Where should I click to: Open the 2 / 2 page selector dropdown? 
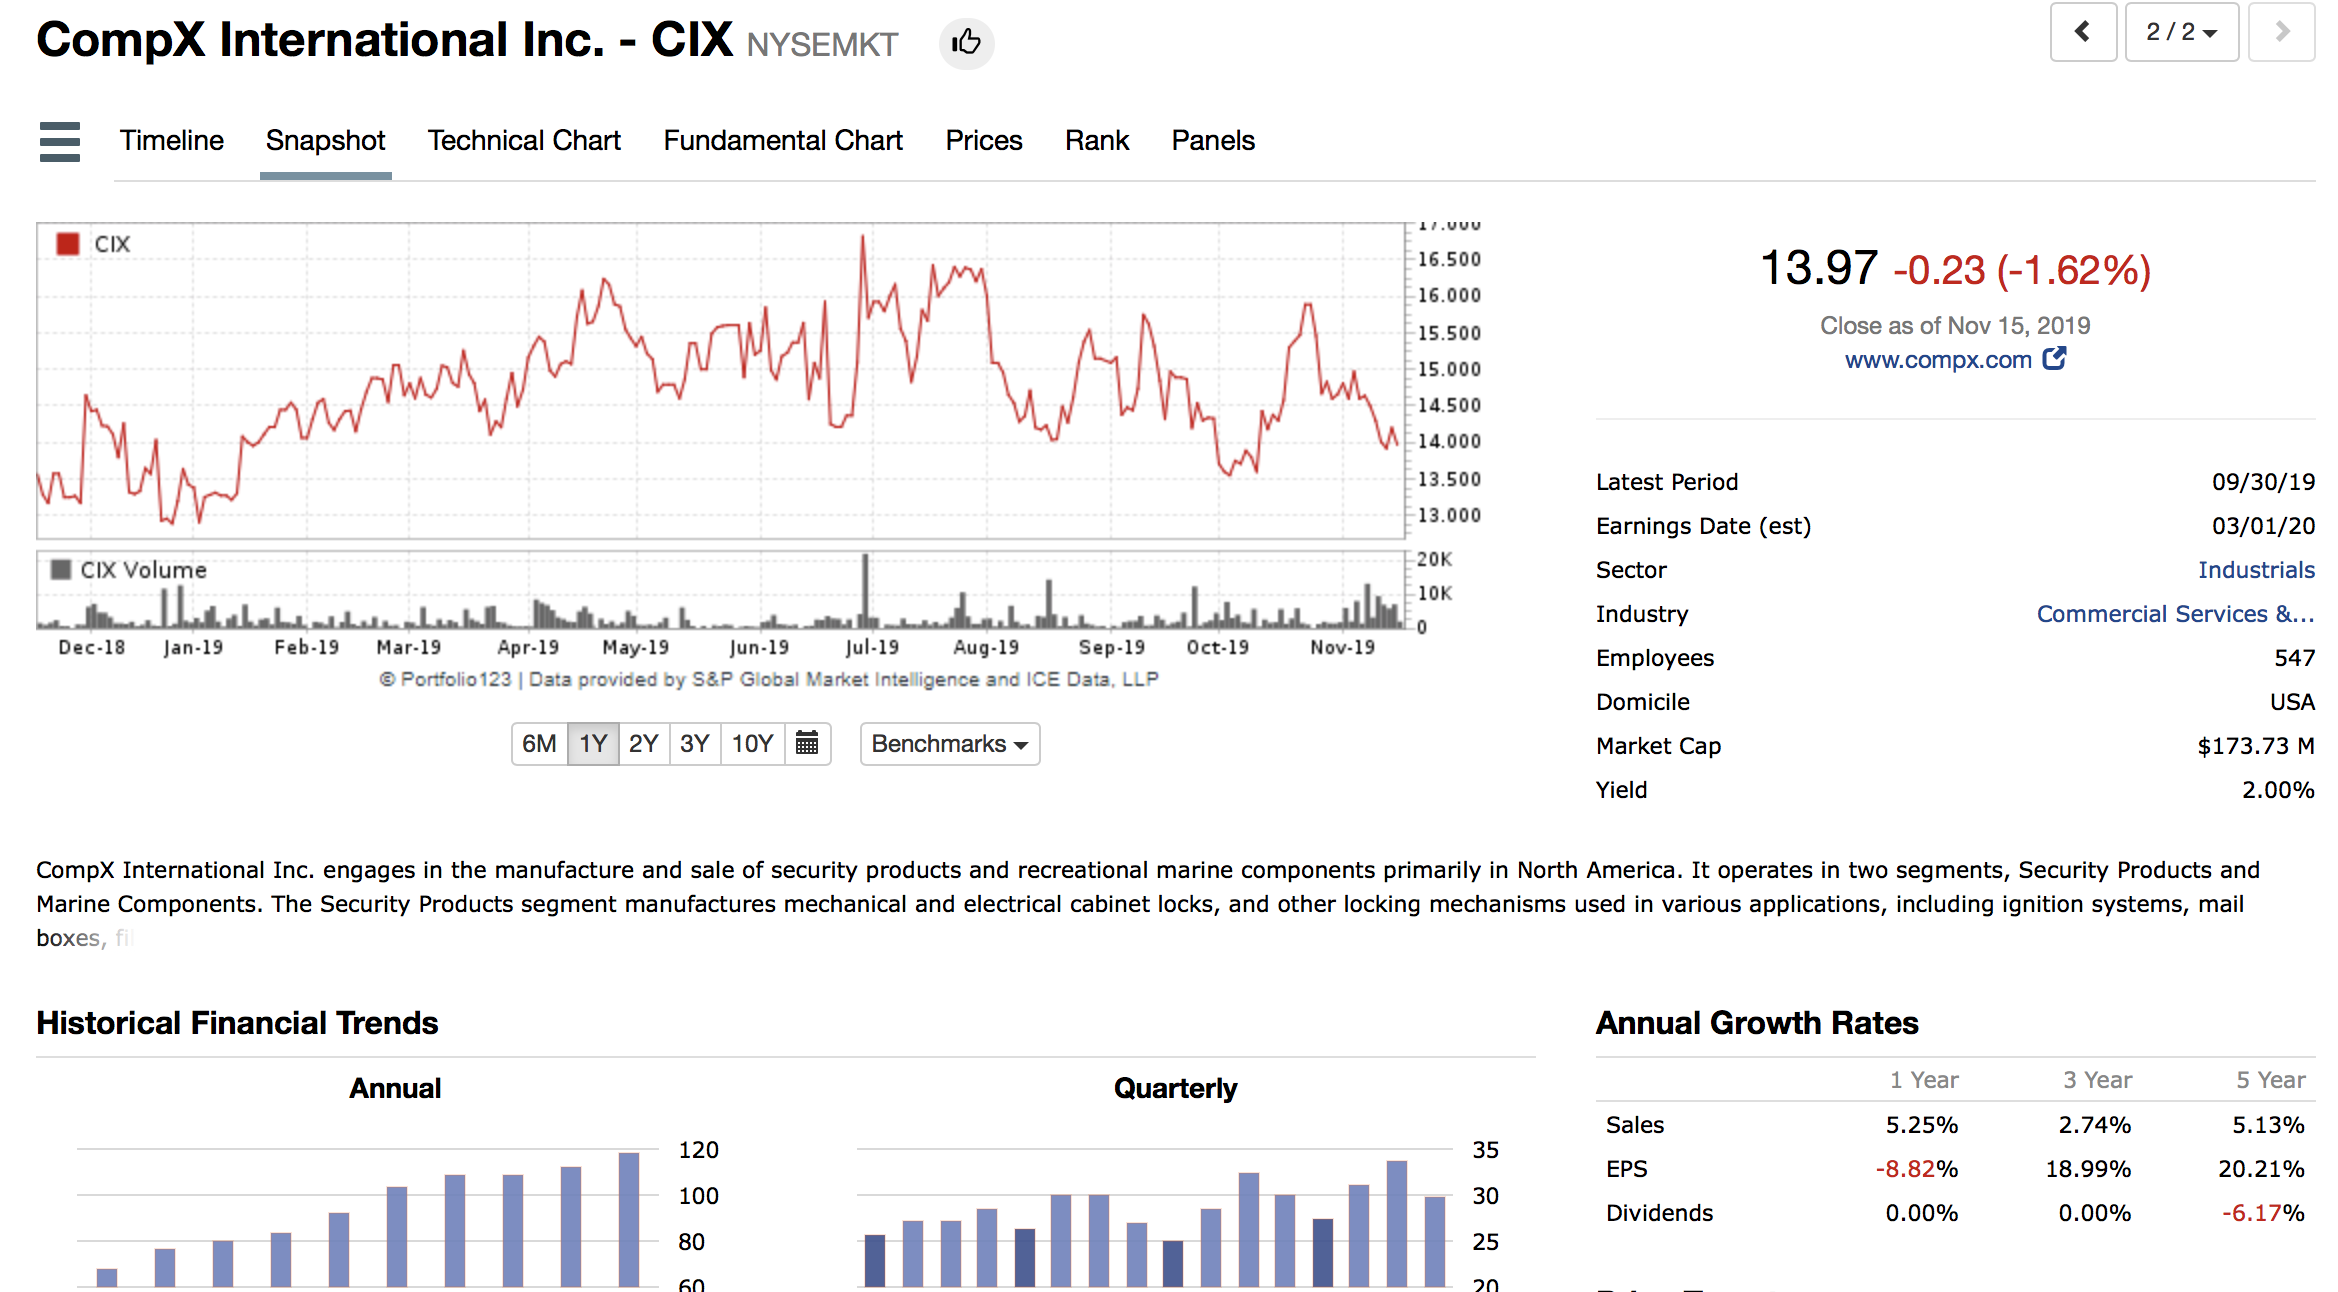(x=2181, y=32)
